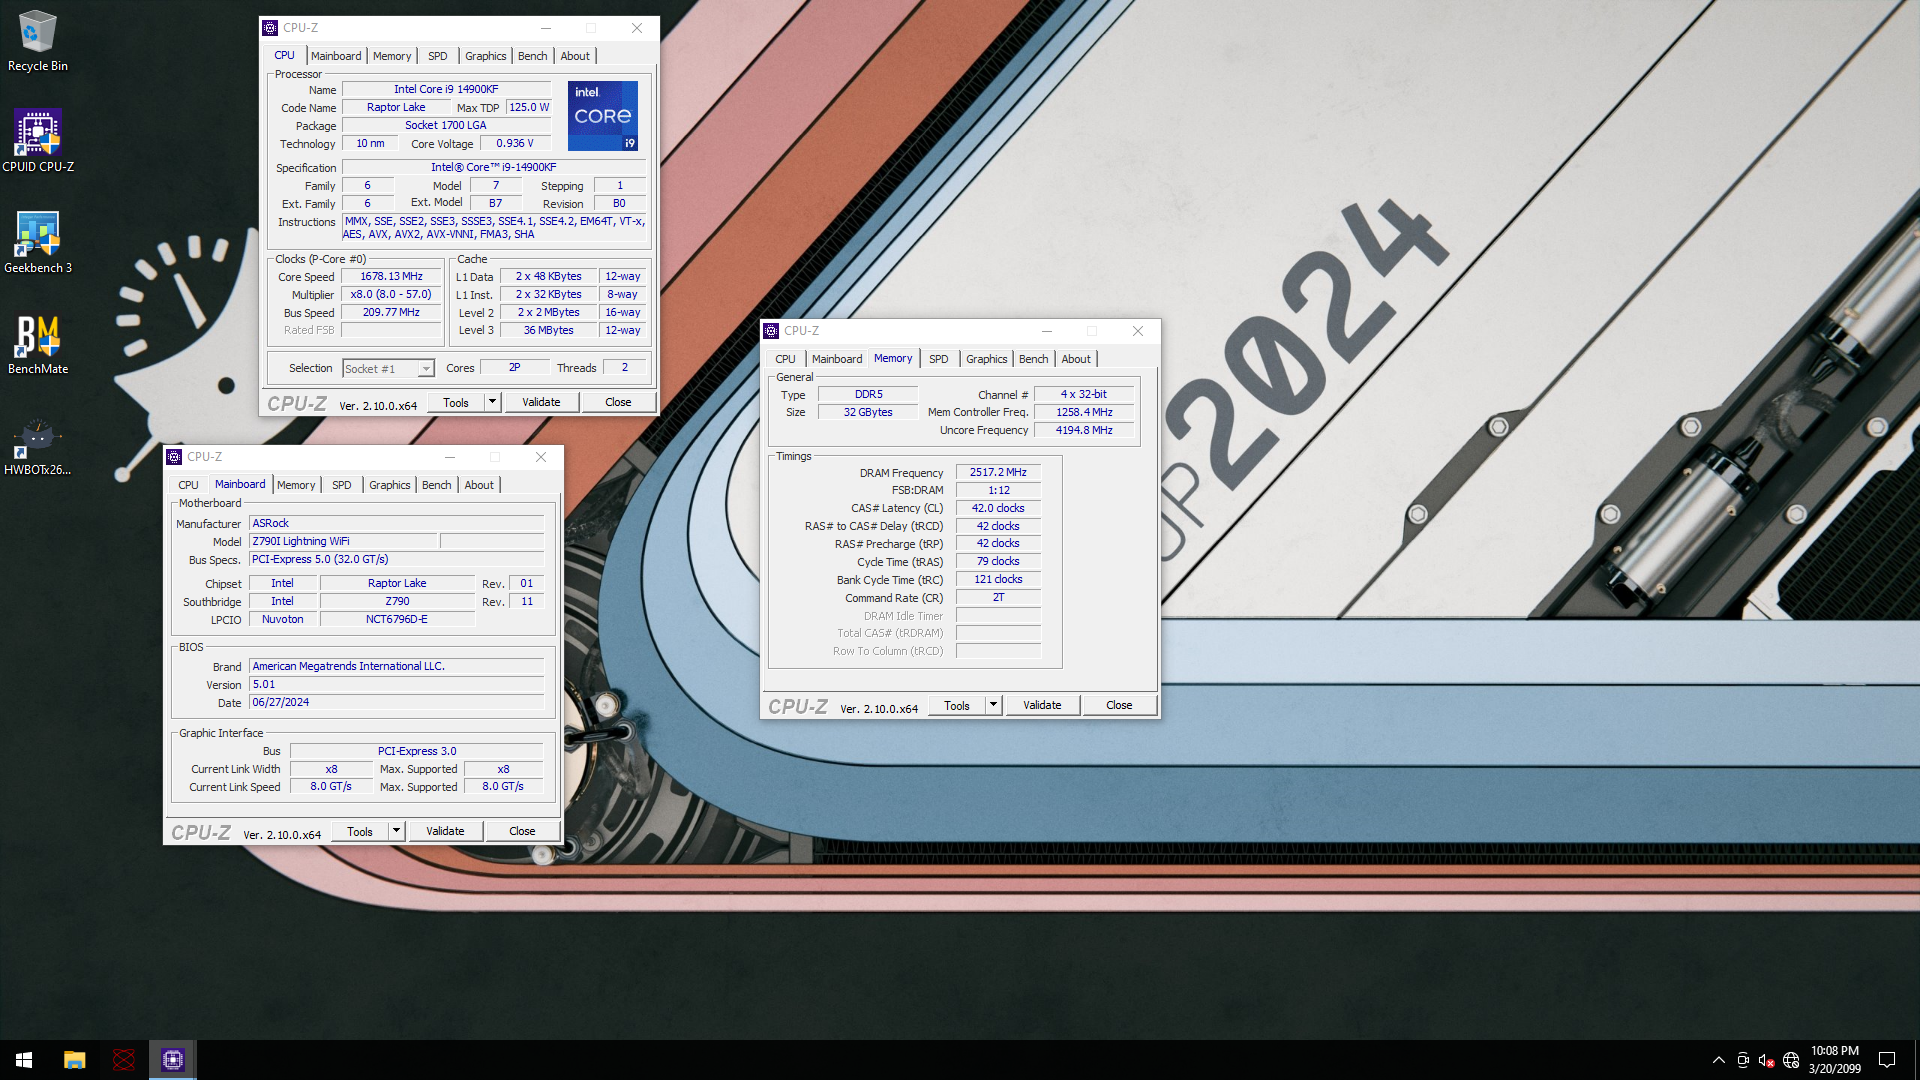
Task: Open Bench tab in Mainboard window
Action: [x=436, y=485]
